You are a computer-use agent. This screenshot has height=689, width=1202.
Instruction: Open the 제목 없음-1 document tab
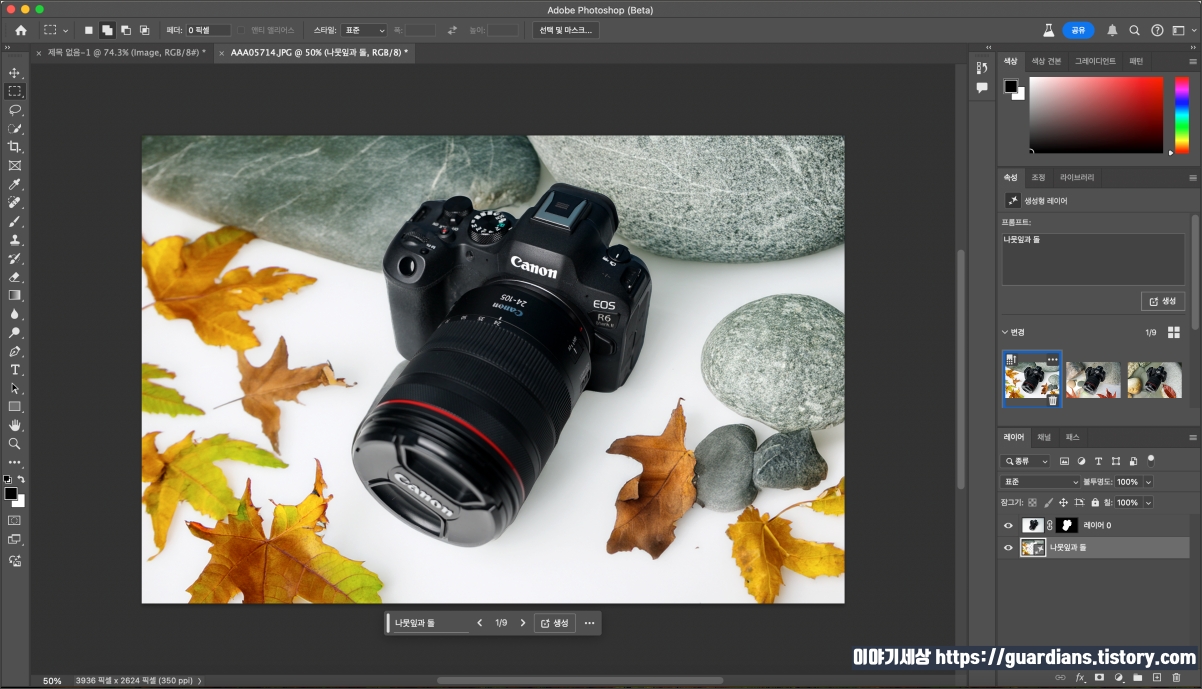(x=126, y=52)
